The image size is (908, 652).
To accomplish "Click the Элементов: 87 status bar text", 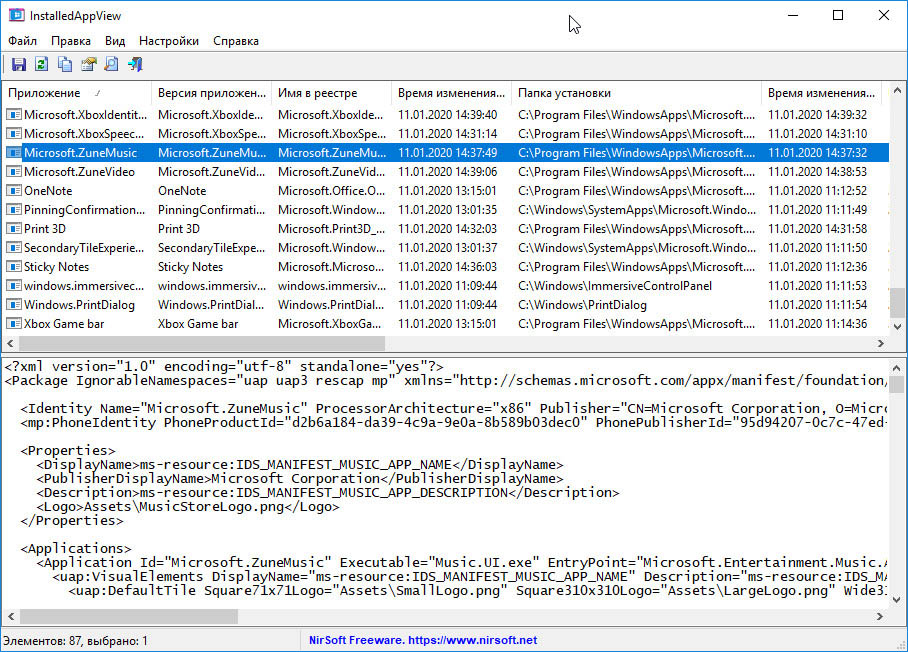I will [75, 641].
